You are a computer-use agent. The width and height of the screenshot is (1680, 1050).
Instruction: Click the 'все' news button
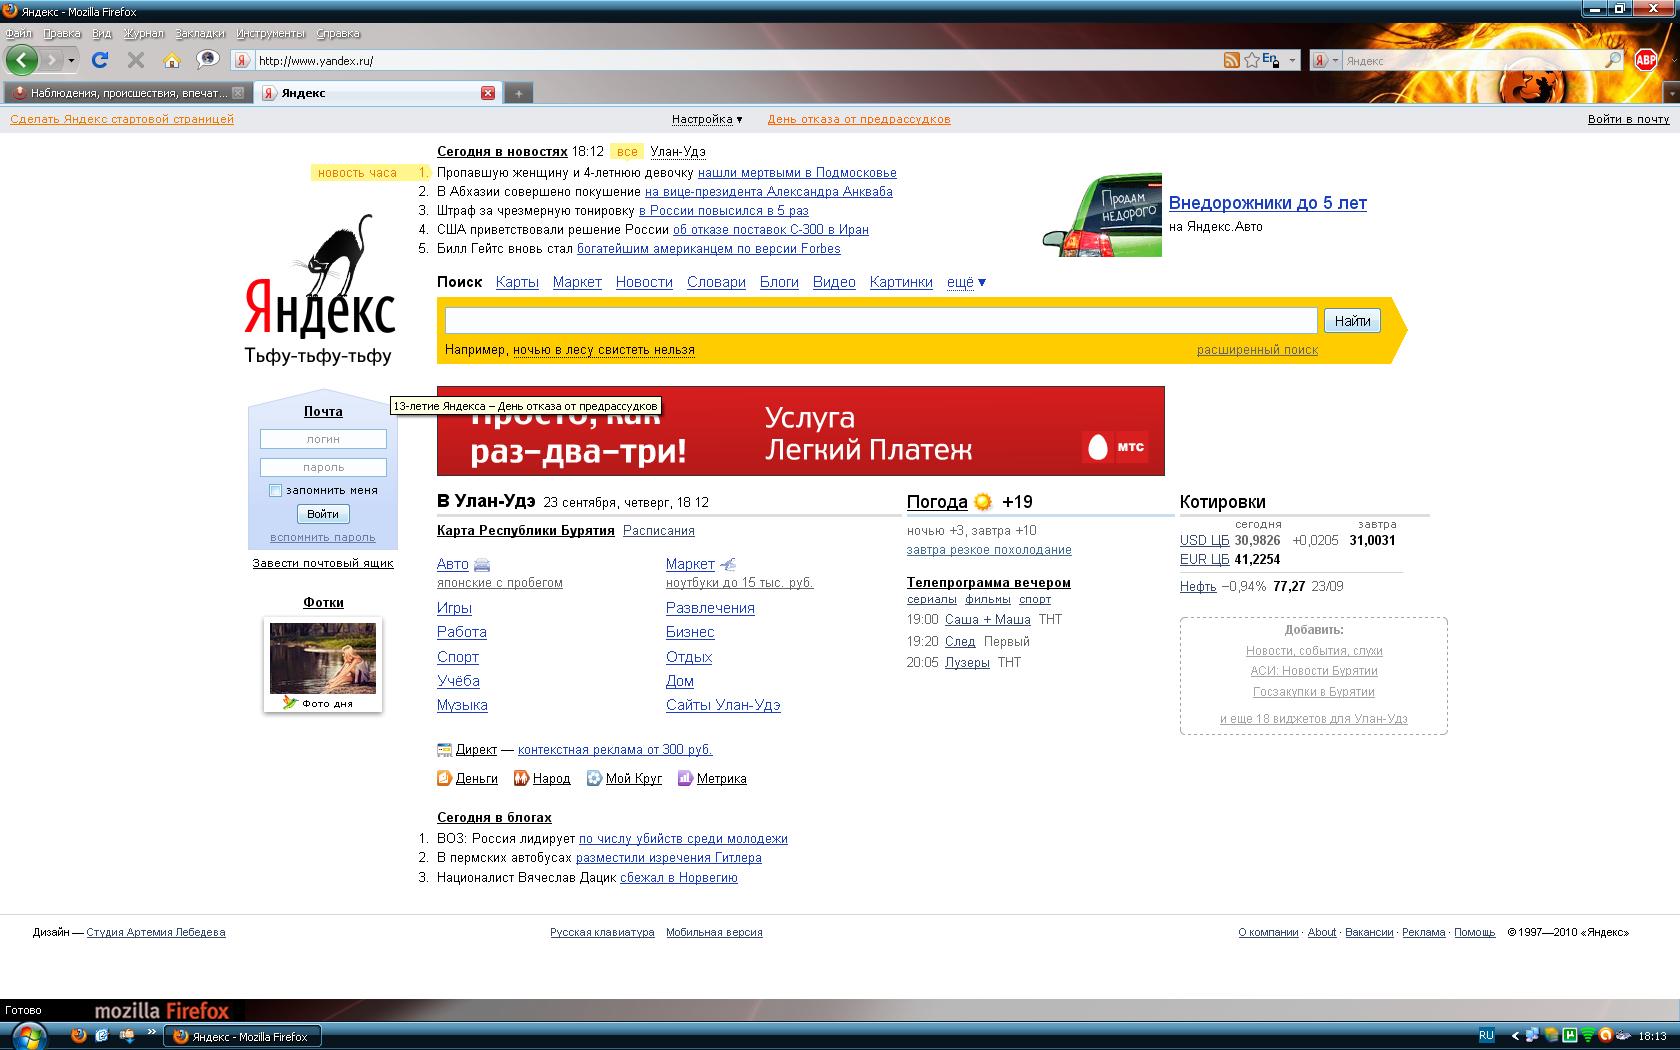click(x=627, y=152)
